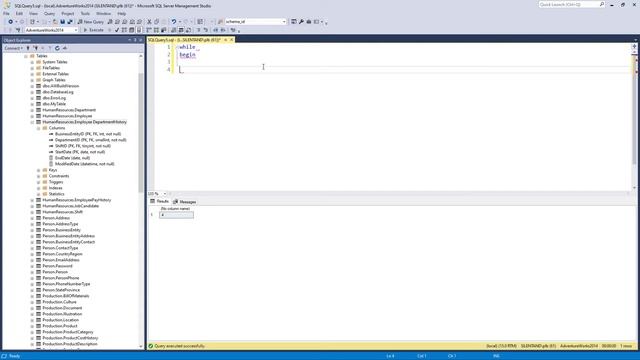Screen dimensions: 640x360
Task: Pin the Object Explorer panel
Action: (x=135, y=40)
